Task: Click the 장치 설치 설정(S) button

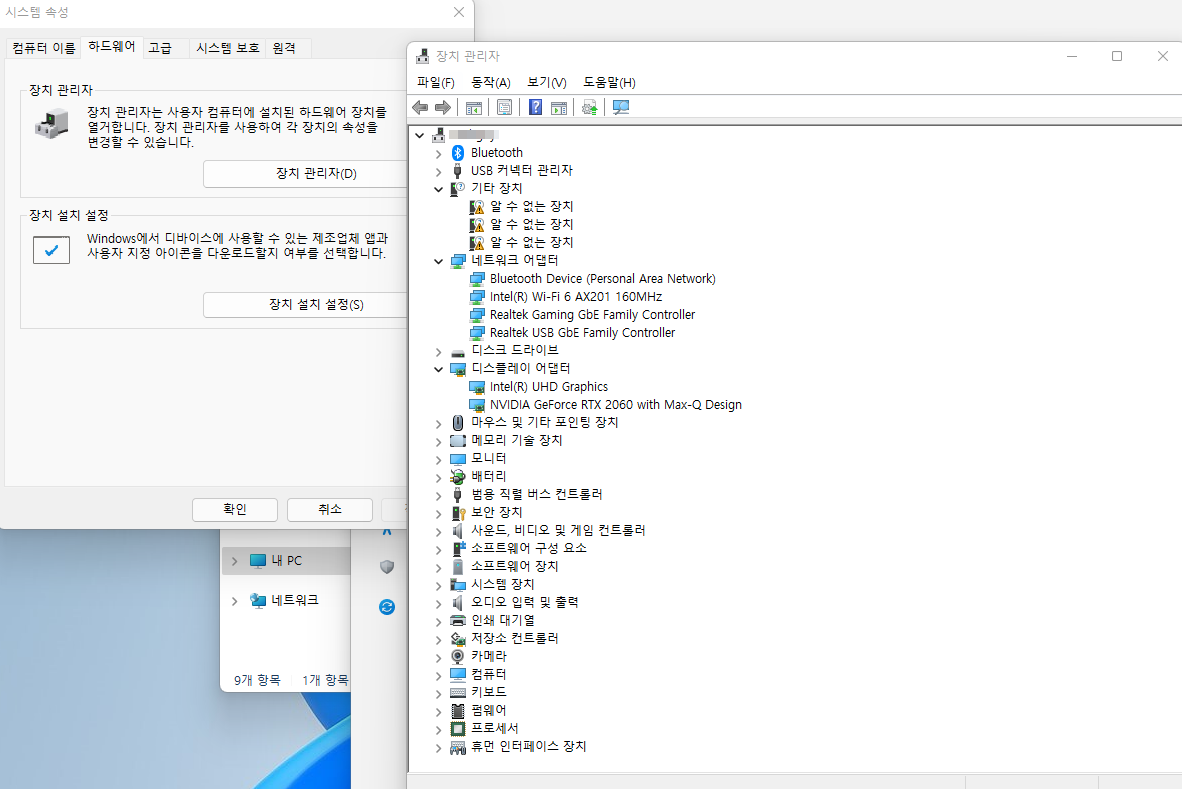Action: coord(316,304)
